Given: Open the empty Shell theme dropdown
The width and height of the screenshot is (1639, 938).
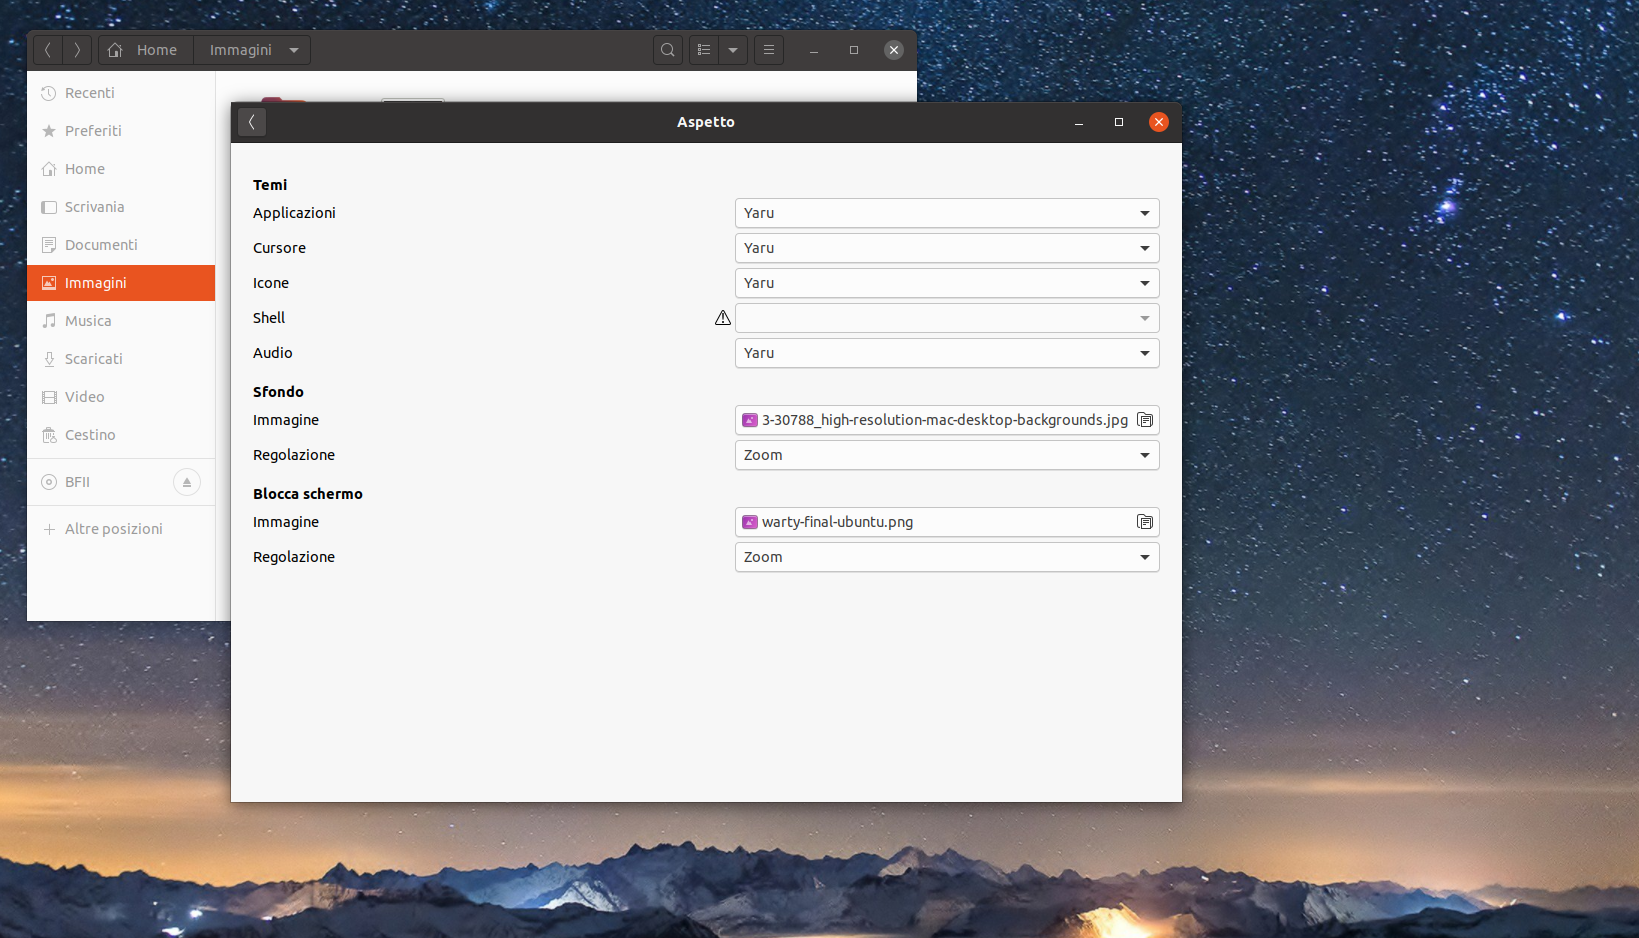Looking at the screenshot, I should [947, 318].
